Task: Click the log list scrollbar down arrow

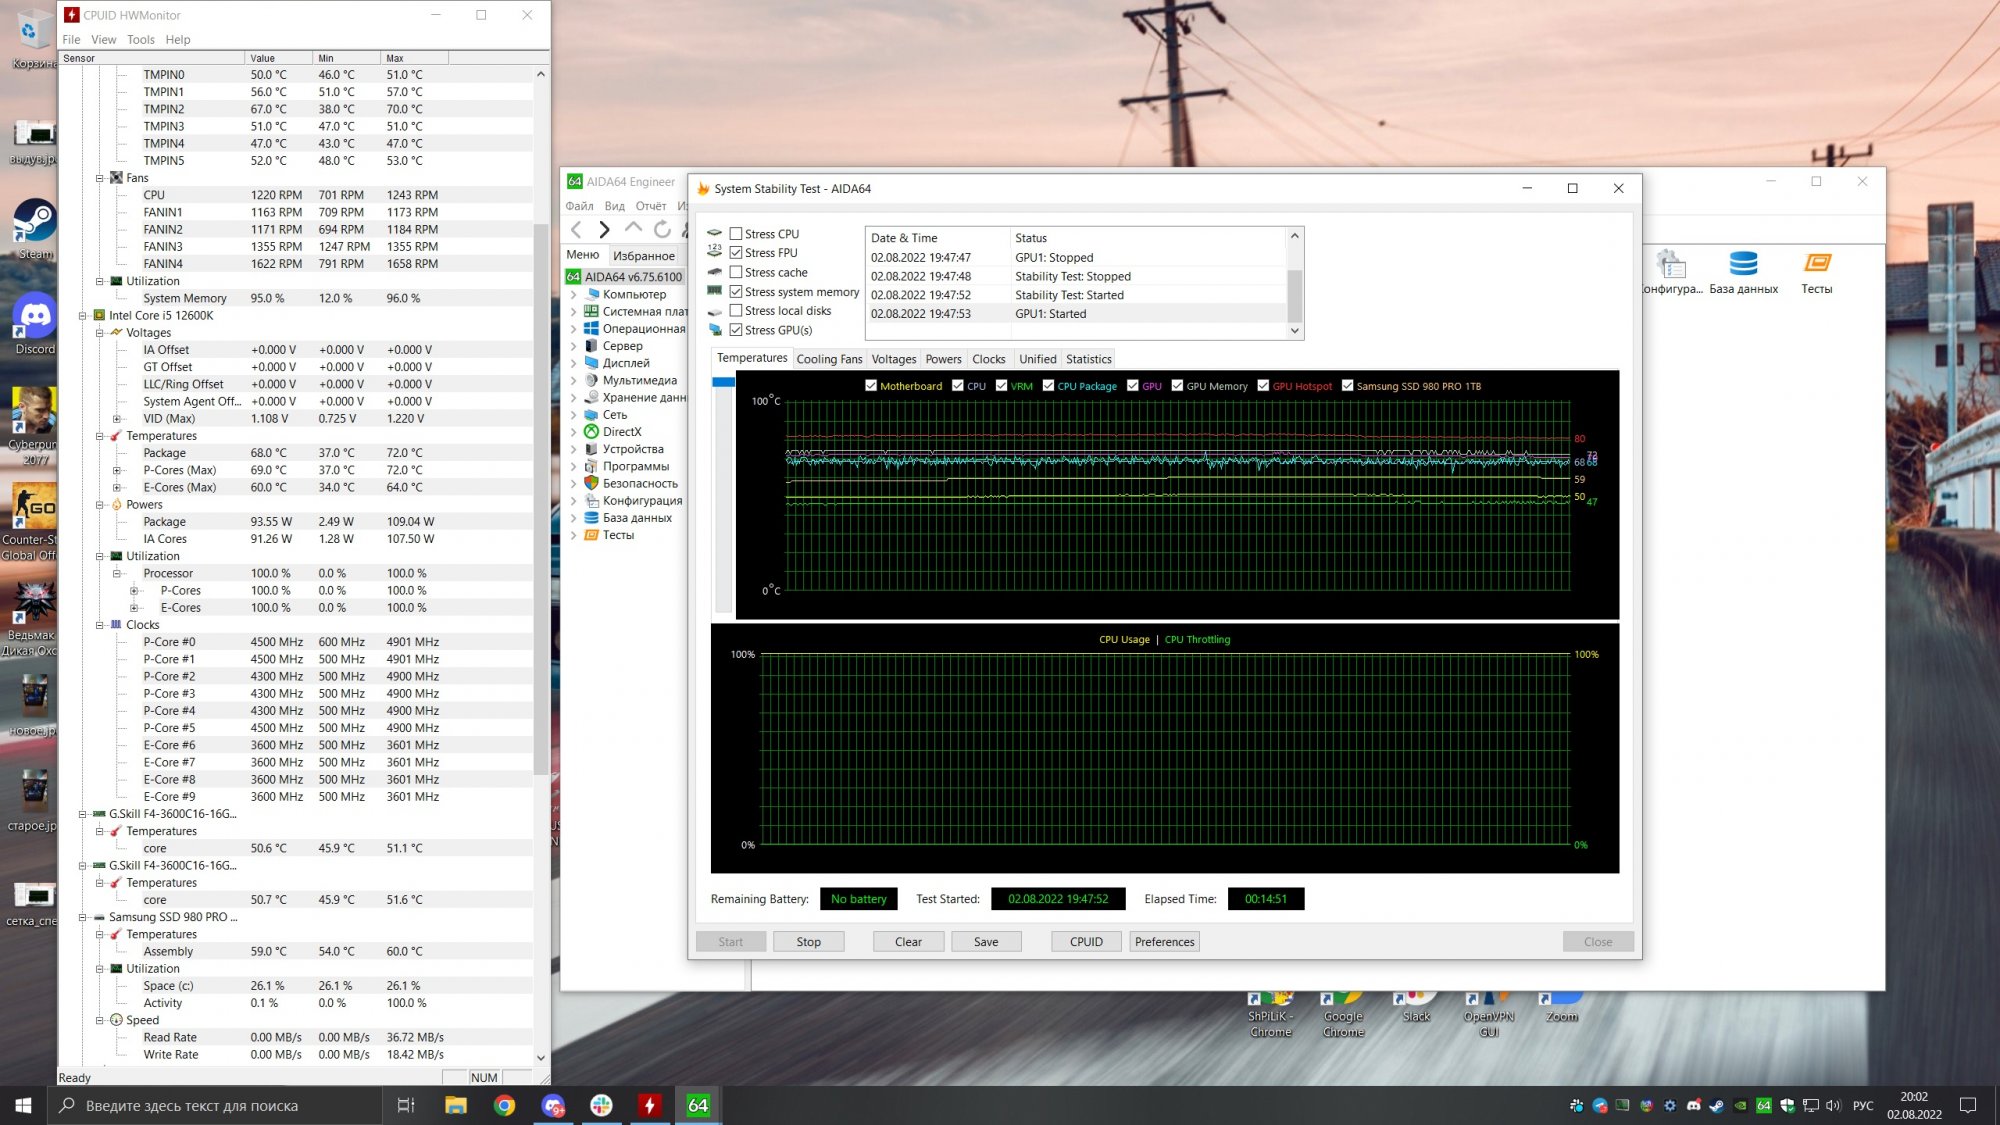Action: click(1294, 331)
